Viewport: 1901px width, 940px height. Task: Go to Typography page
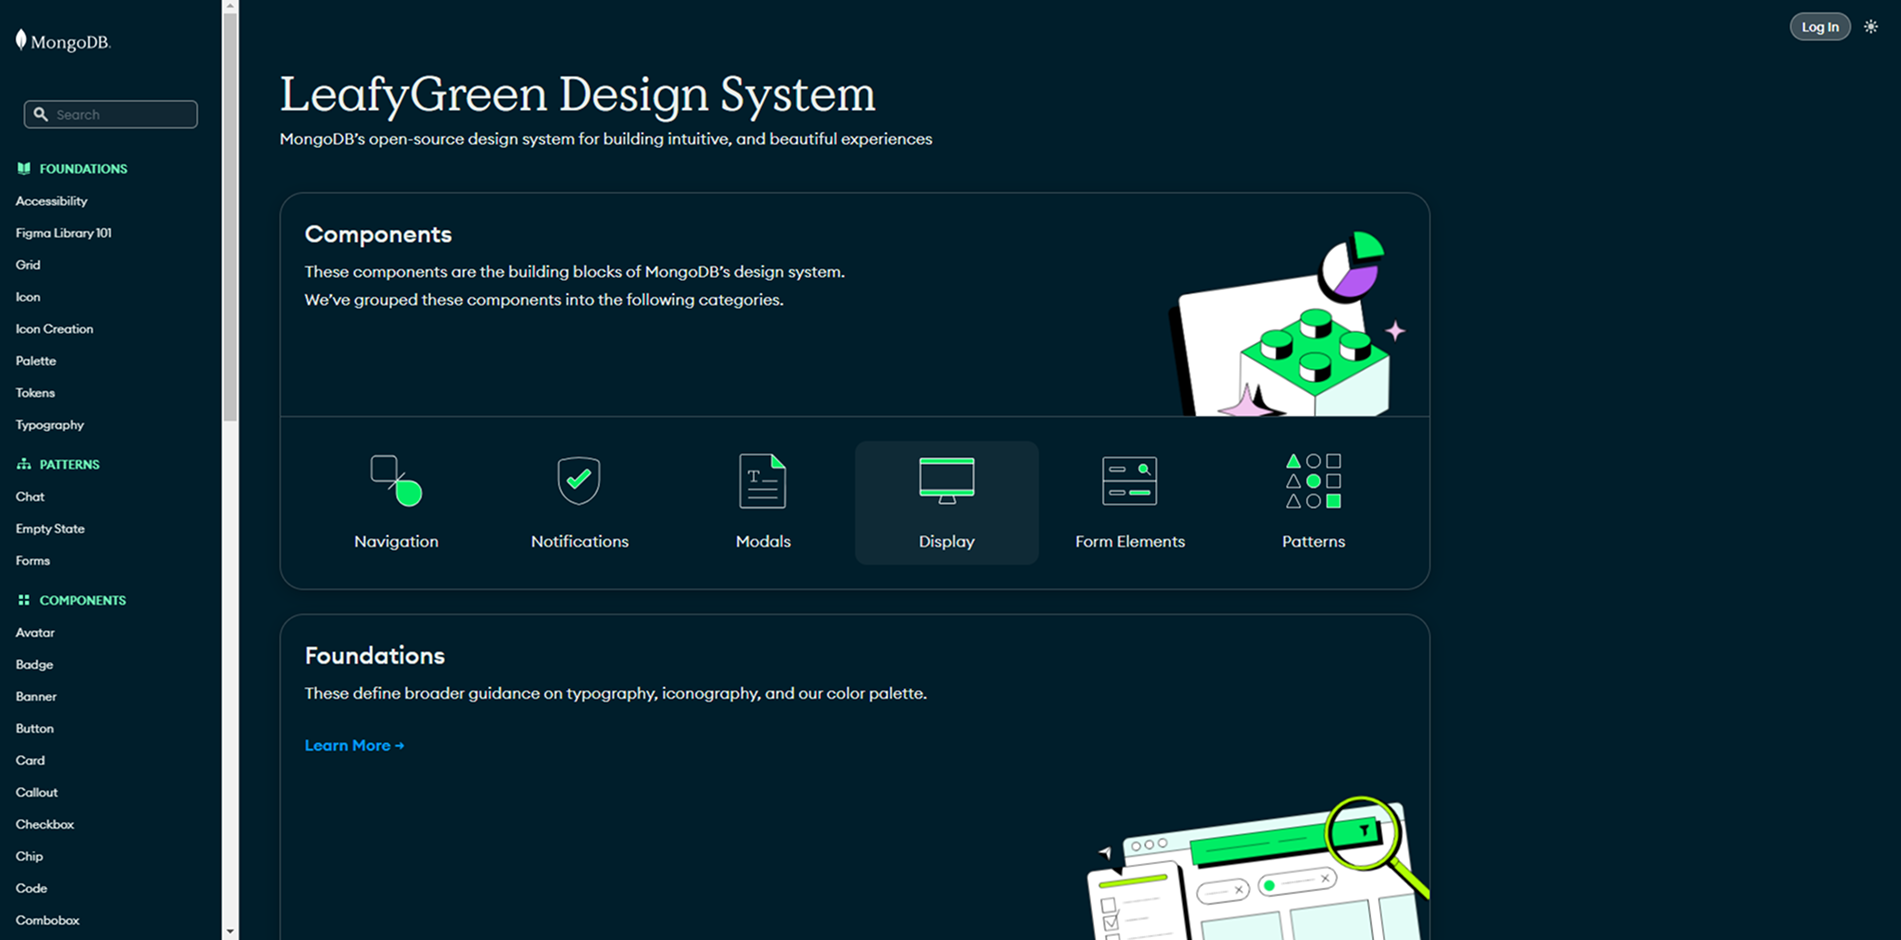coord(50,425)
